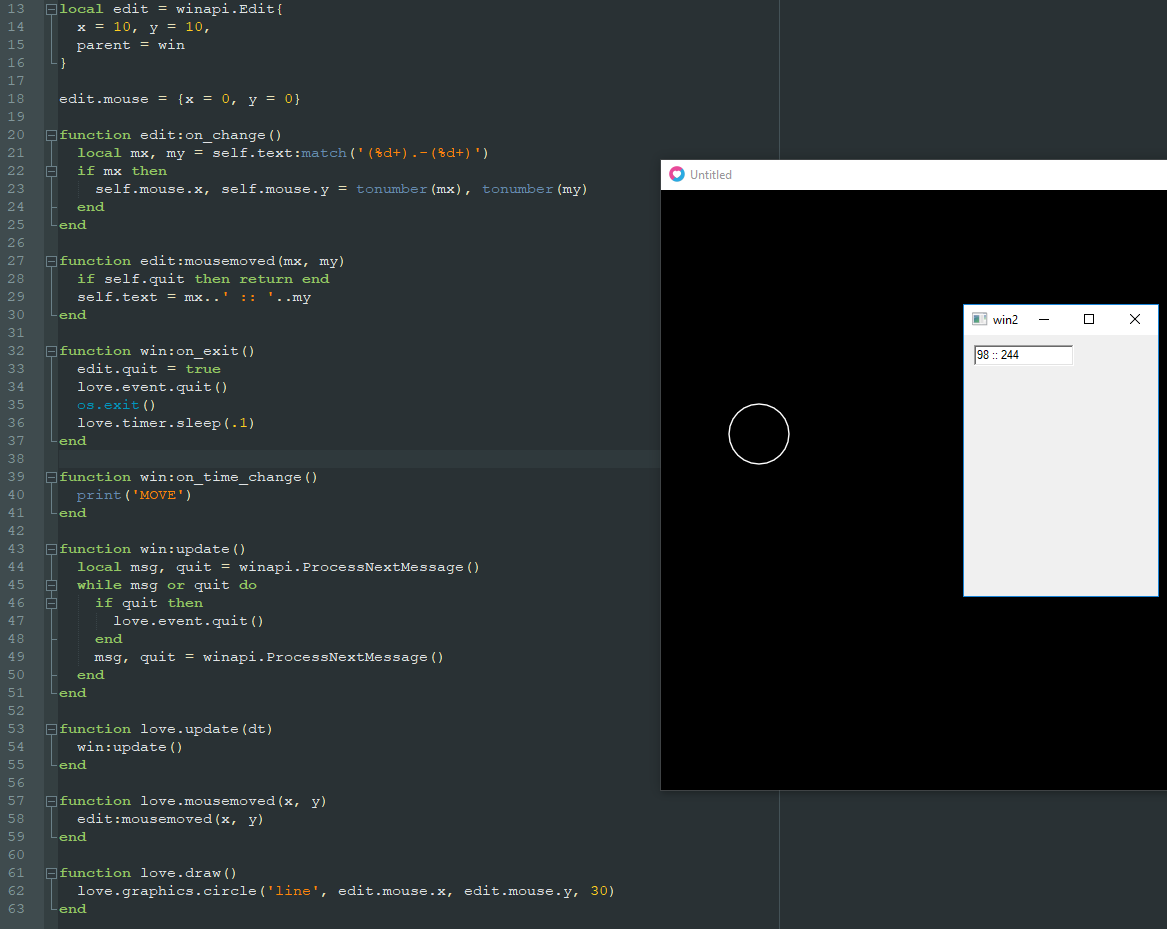Close the win2 window
The width and height of the screenshot is (1167, 929).
(1135, 319)
